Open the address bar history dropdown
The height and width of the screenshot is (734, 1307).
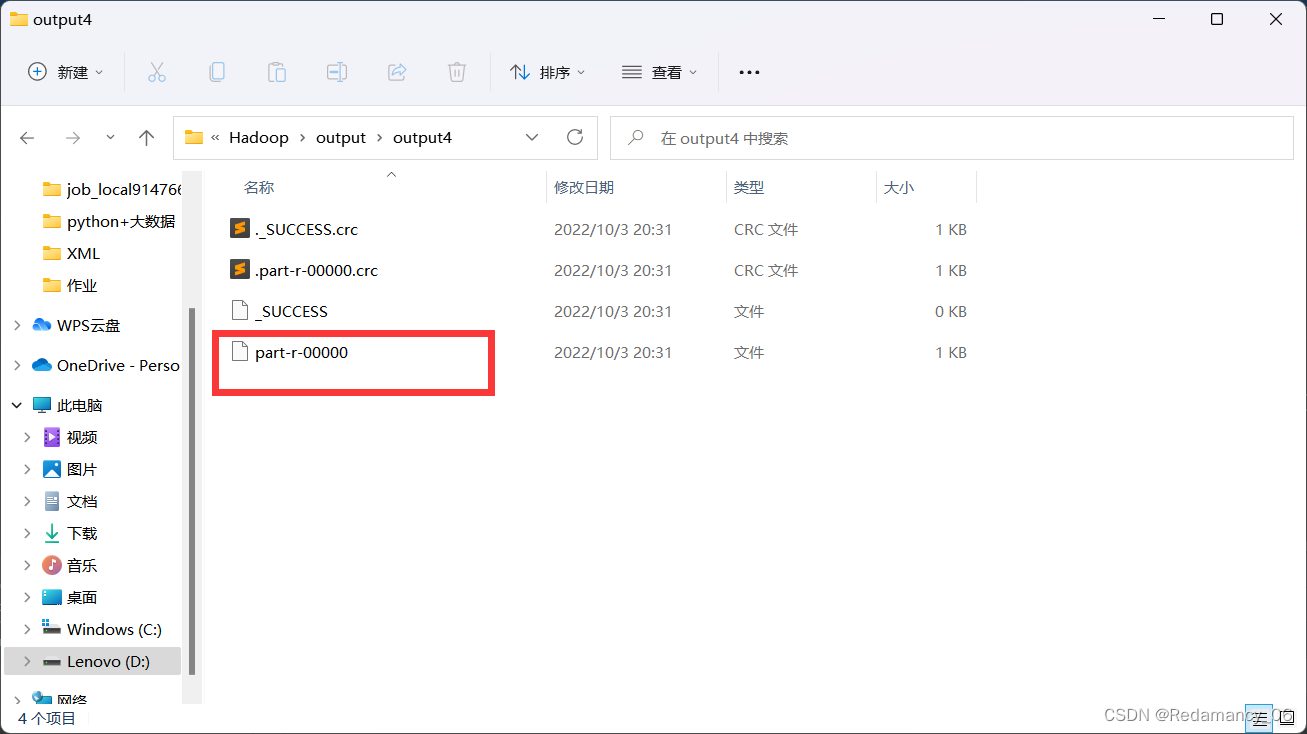coord(532,137)
